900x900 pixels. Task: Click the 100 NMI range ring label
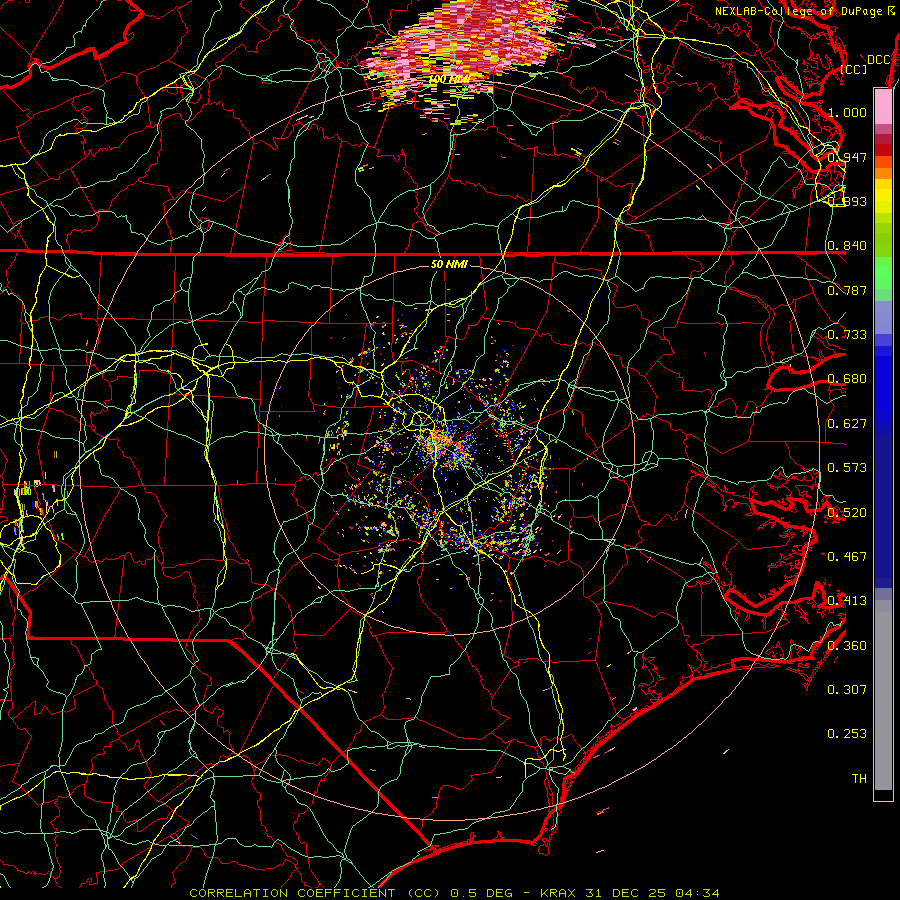(x=449, y=79)
